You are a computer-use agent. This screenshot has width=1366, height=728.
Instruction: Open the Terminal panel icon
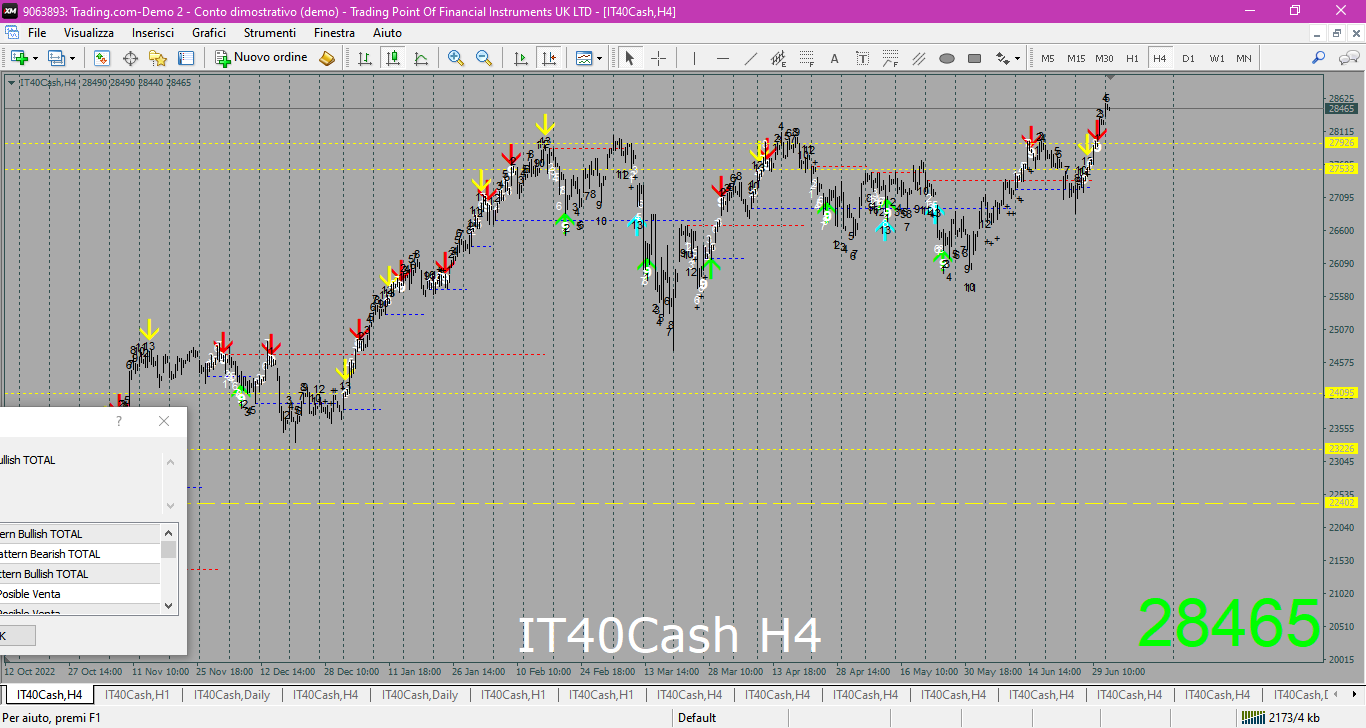[x=186, y=58]
